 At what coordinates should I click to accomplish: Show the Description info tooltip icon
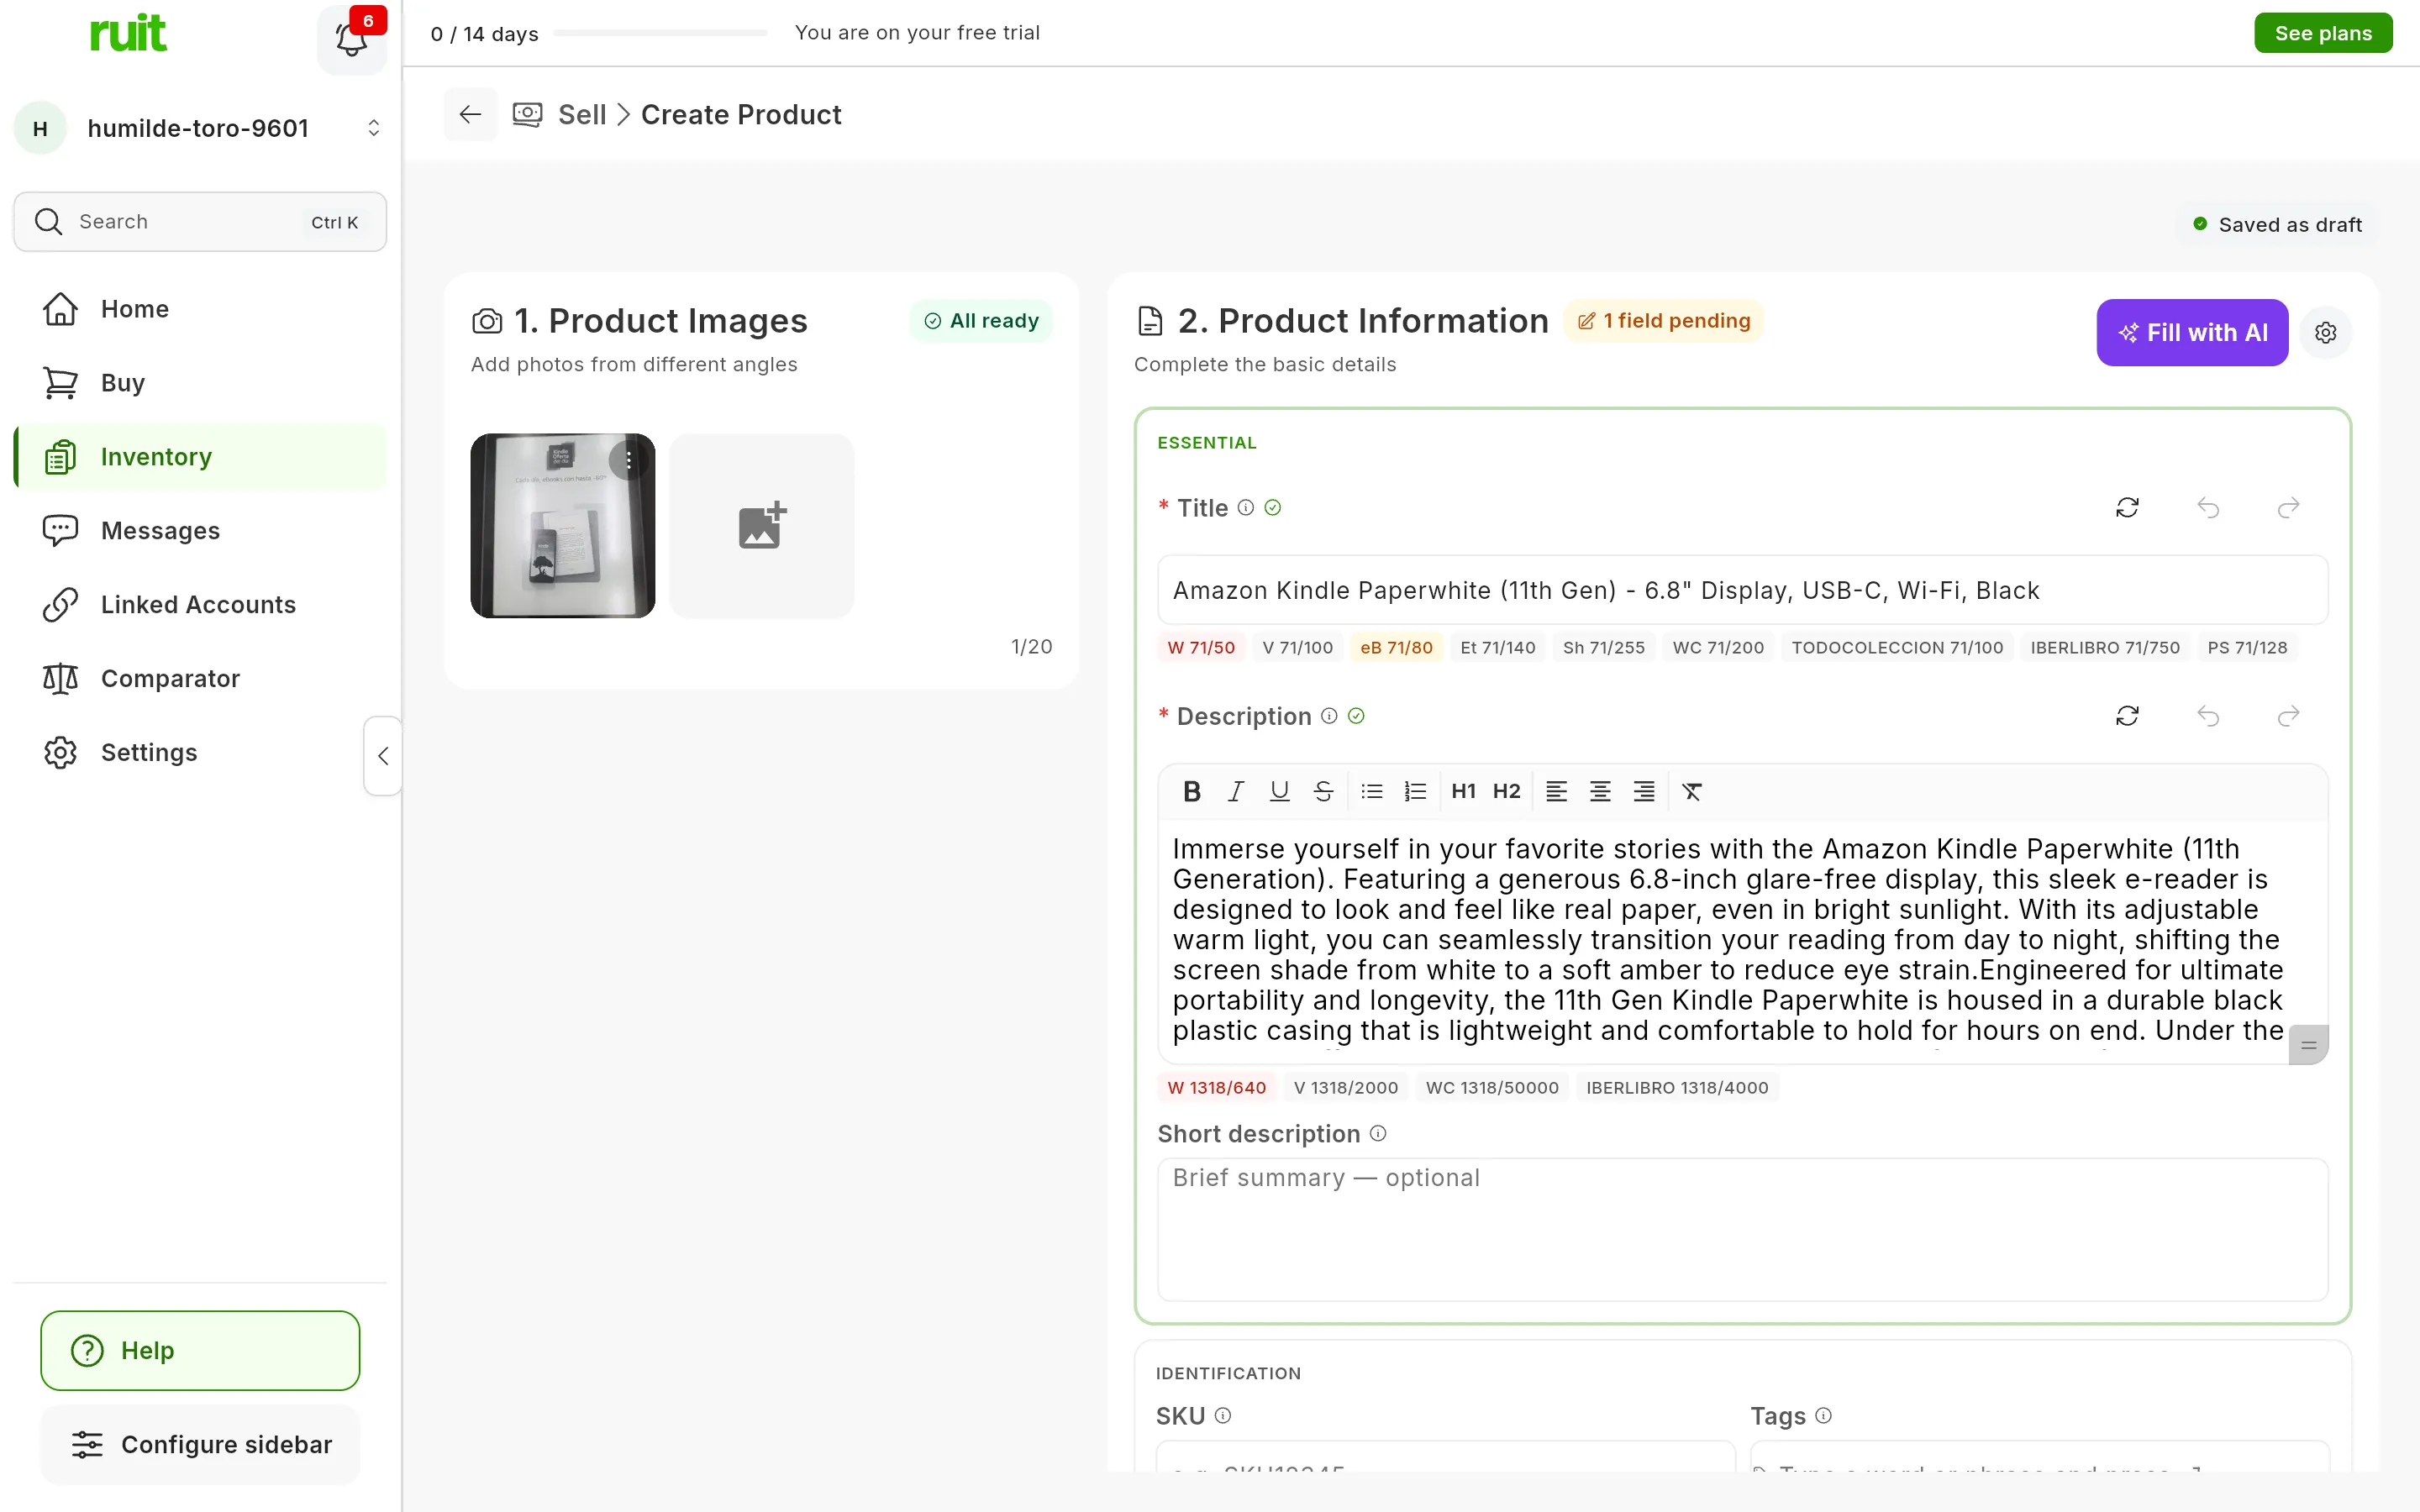click(1328, 716)
